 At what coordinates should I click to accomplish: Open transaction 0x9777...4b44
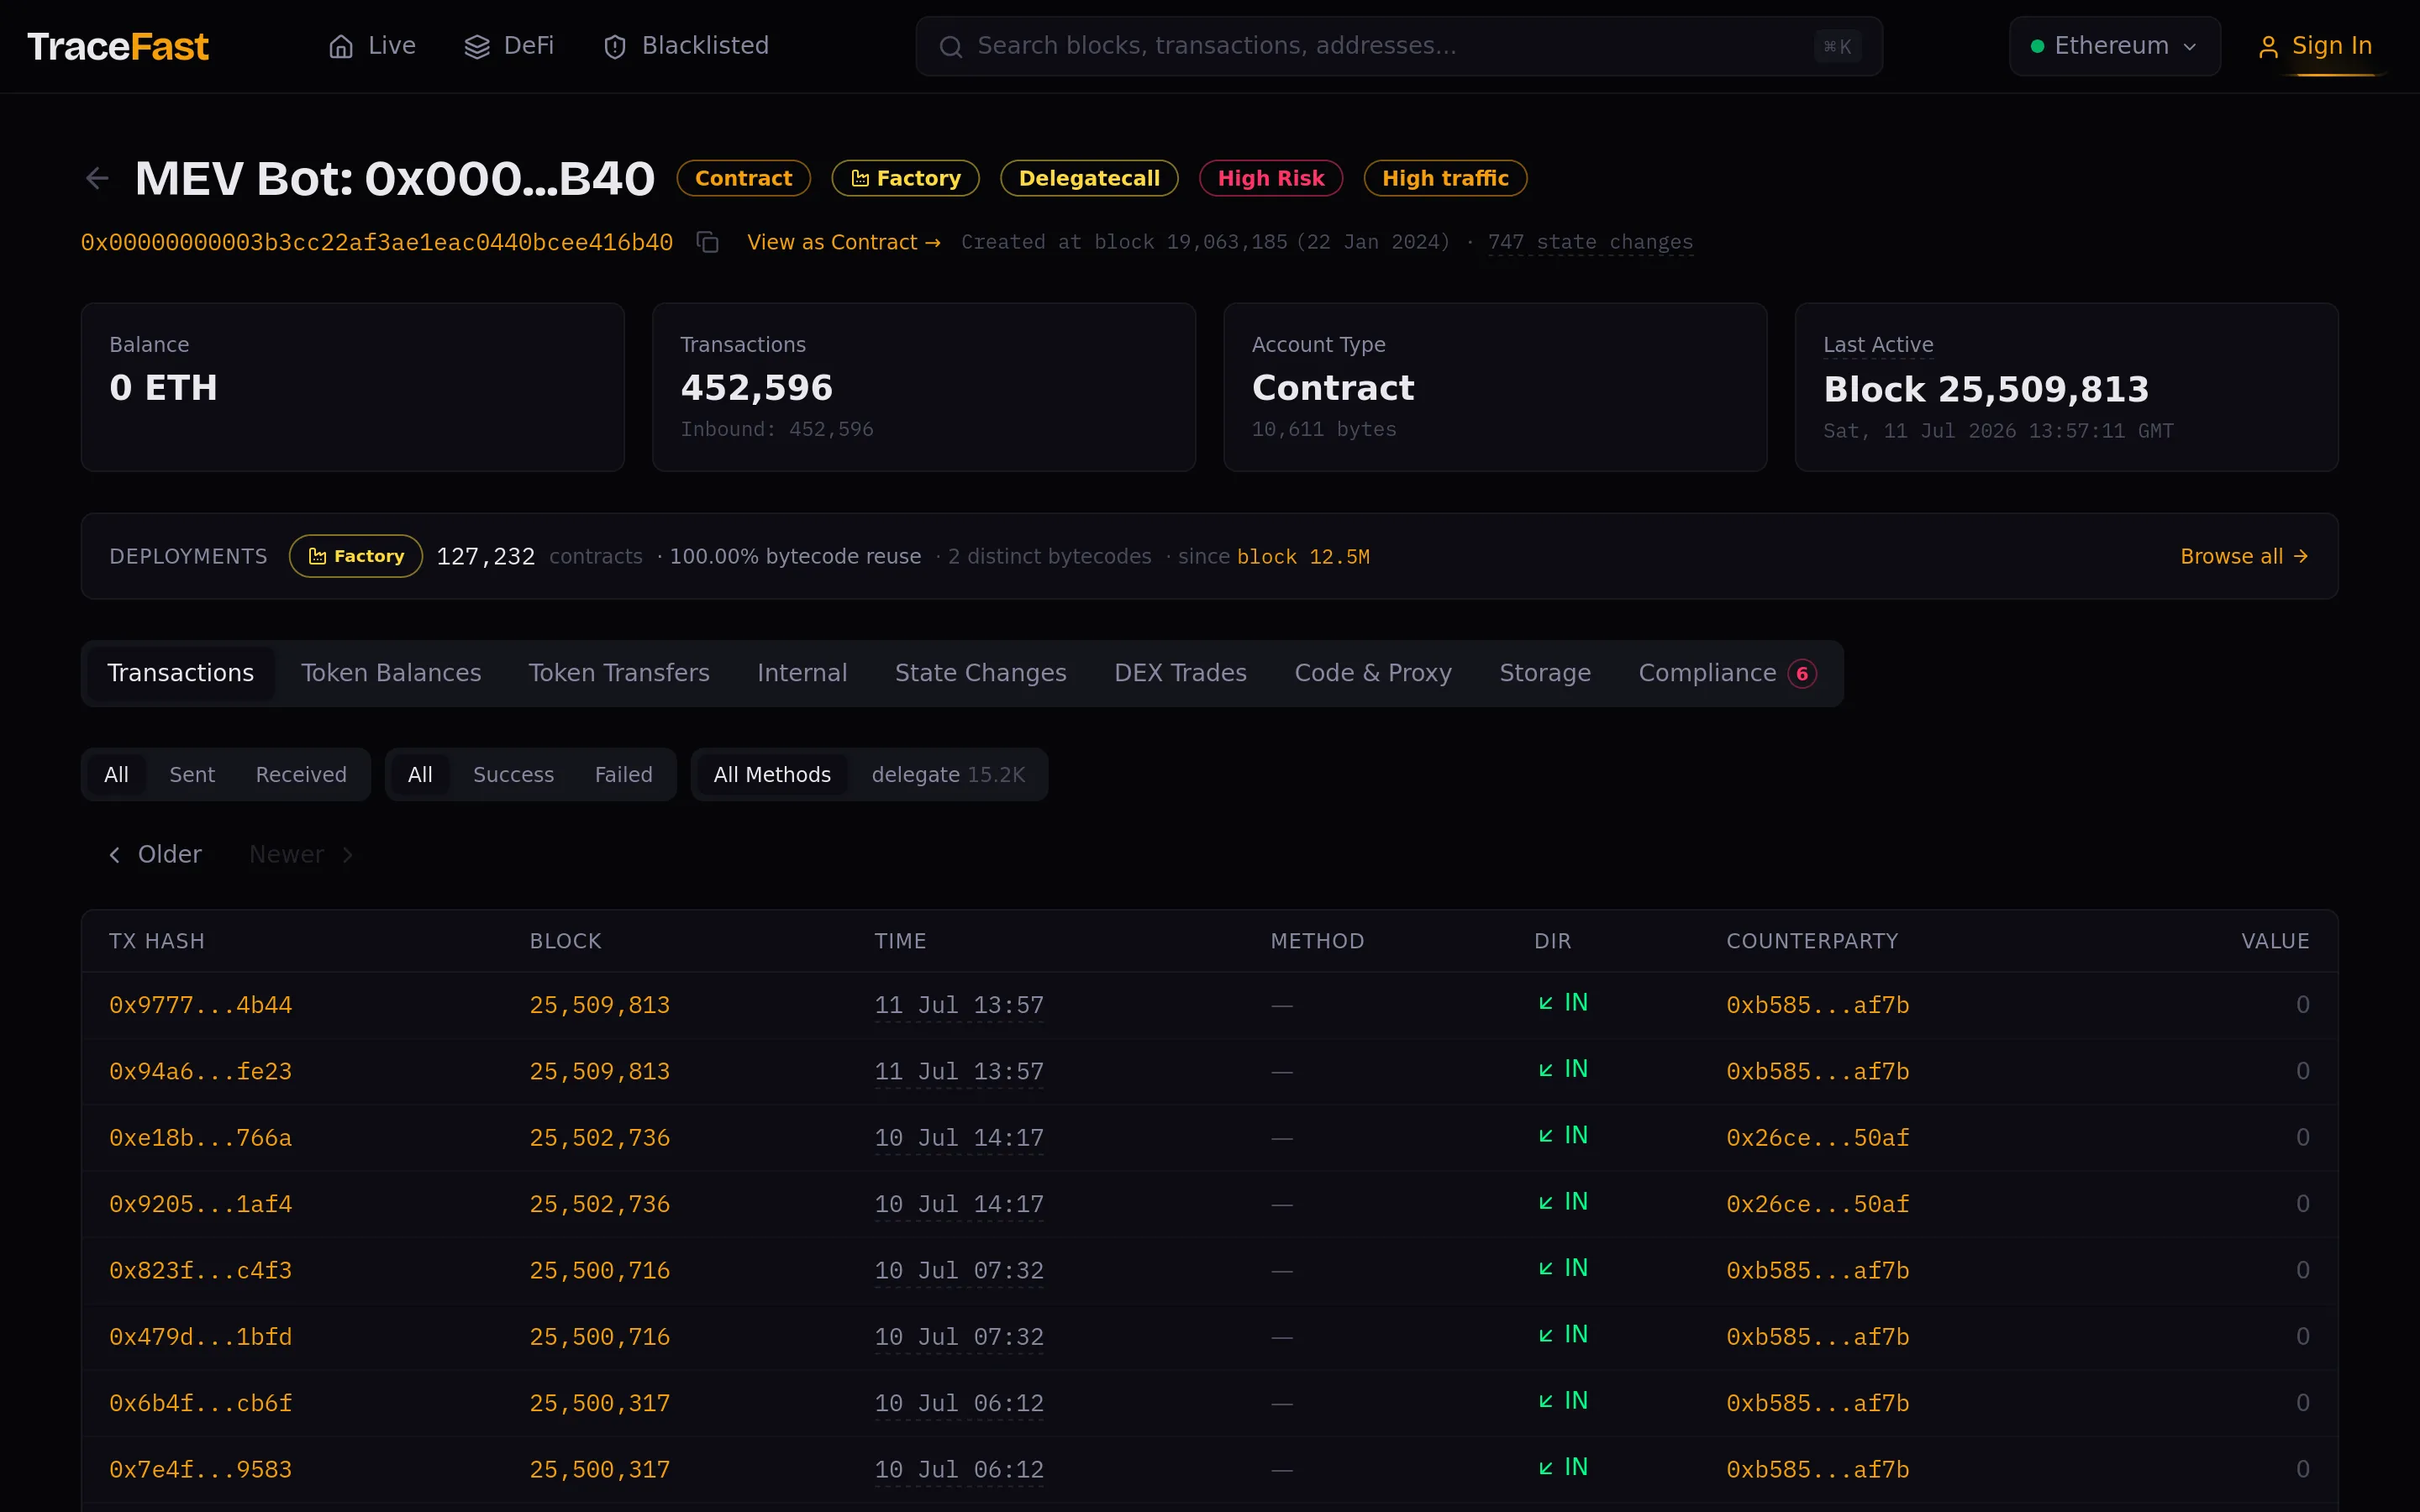[x=200, y=1005]
